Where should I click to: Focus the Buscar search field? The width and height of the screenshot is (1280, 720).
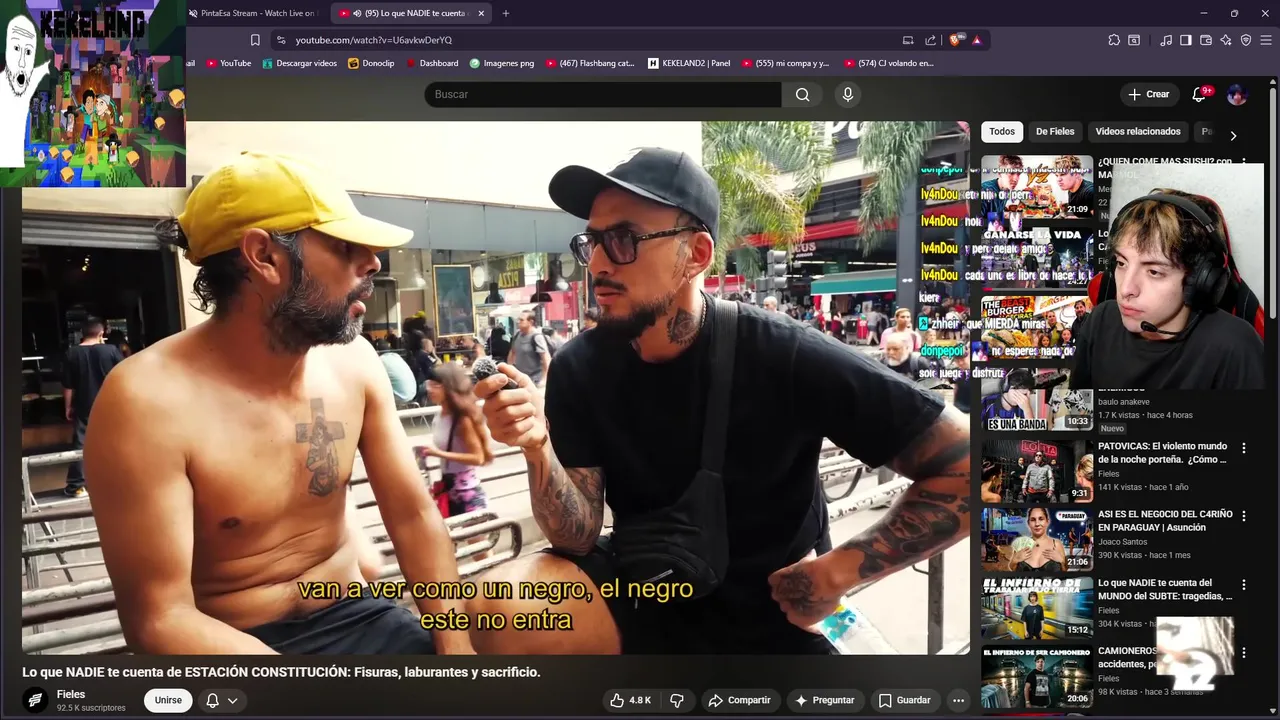(603, 94)
